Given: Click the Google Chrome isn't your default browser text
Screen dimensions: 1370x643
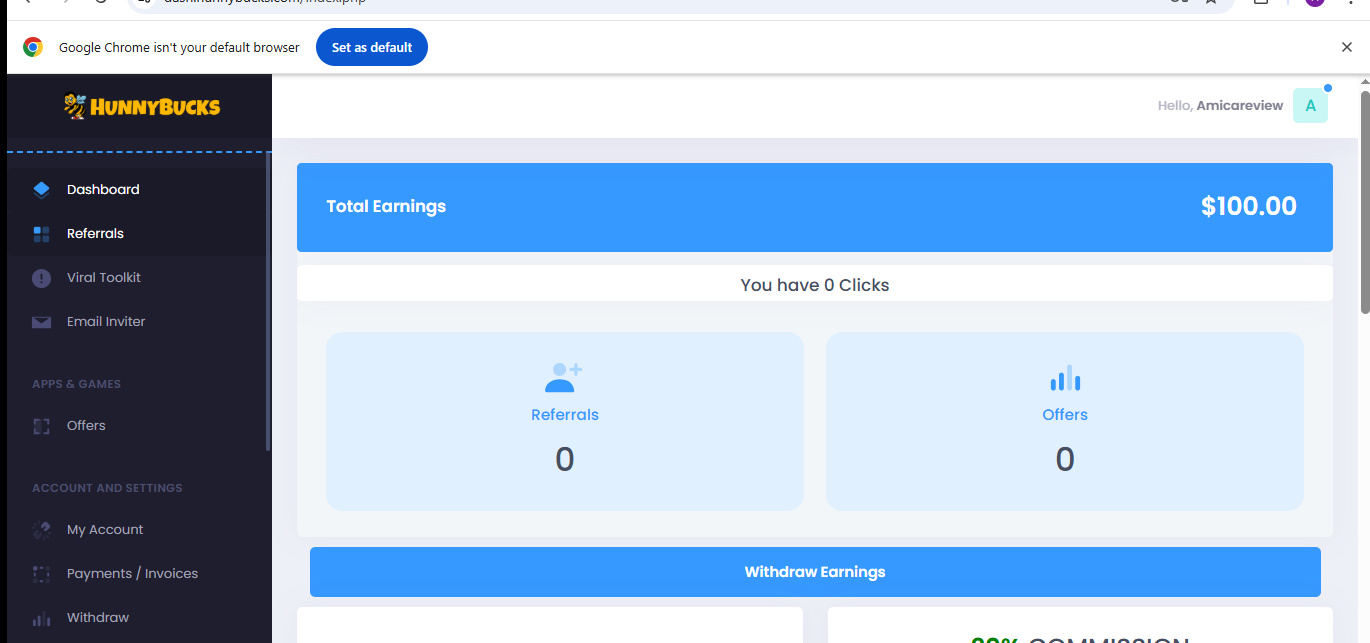Looking at the screenshot, I should (x=179, y=47).
